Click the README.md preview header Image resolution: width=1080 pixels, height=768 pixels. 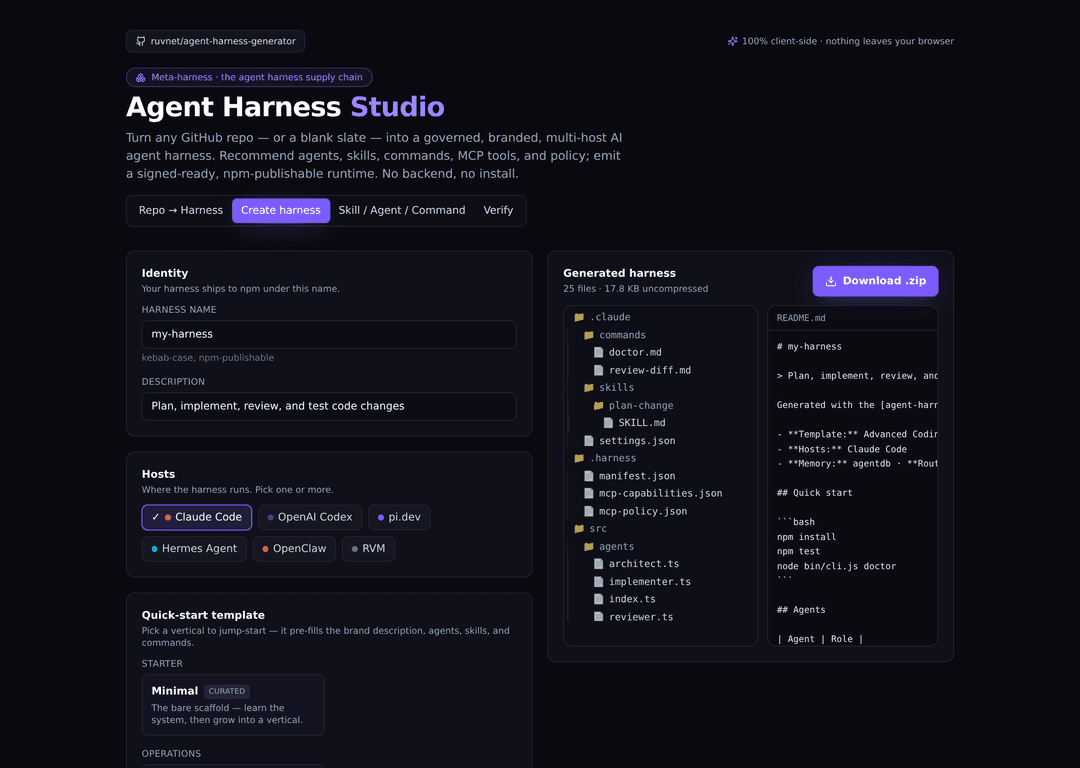(x=852, y=318)
